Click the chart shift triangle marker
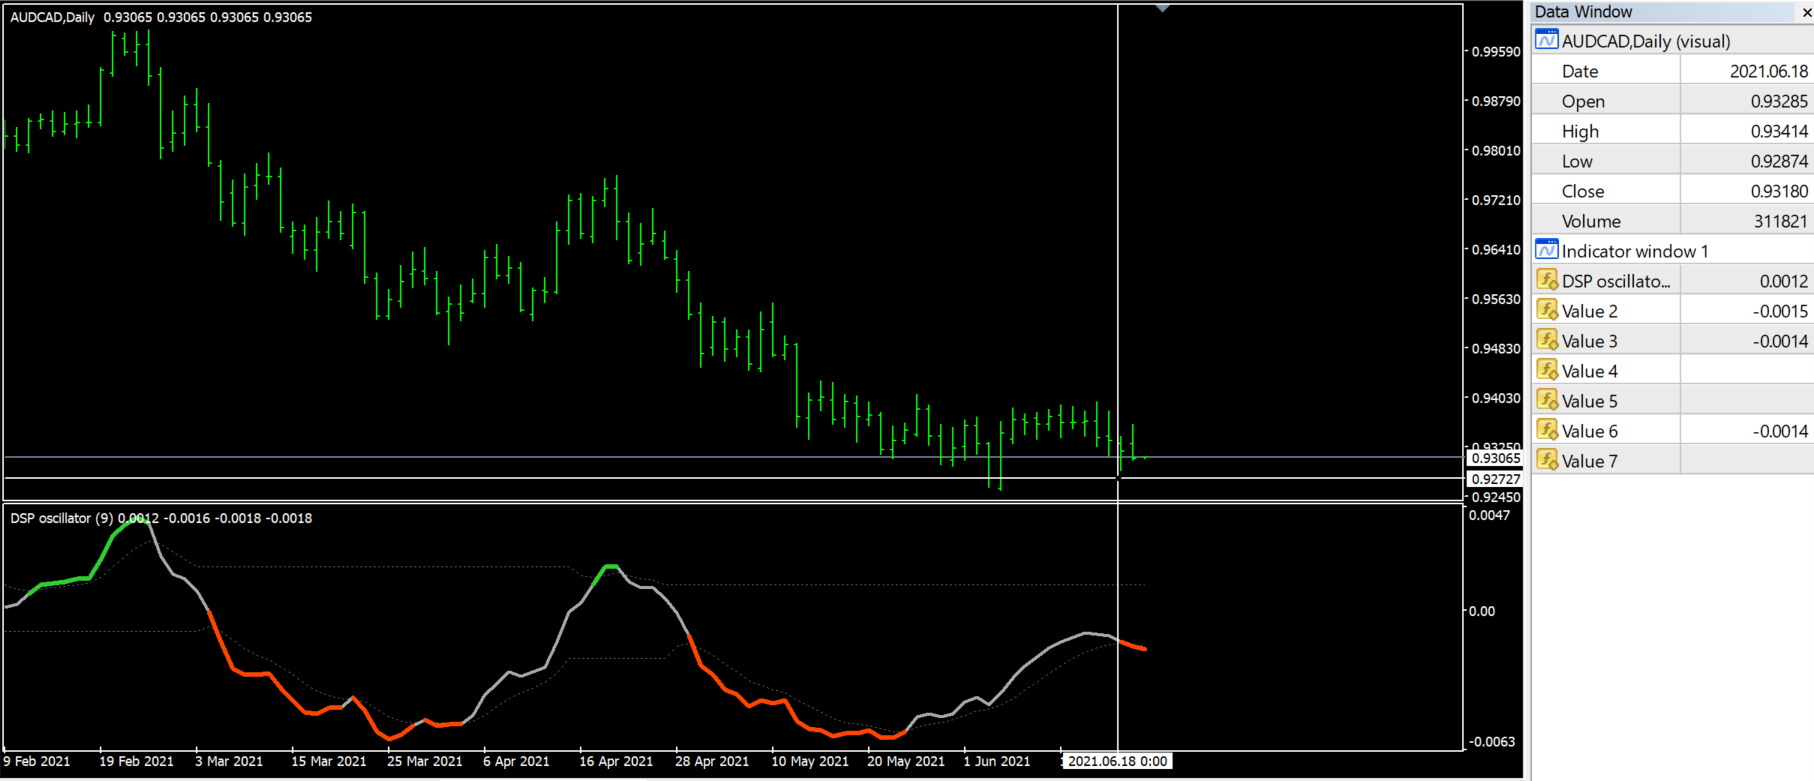The width and height of the screenshot is (1814, 781). coord(1162,8)
